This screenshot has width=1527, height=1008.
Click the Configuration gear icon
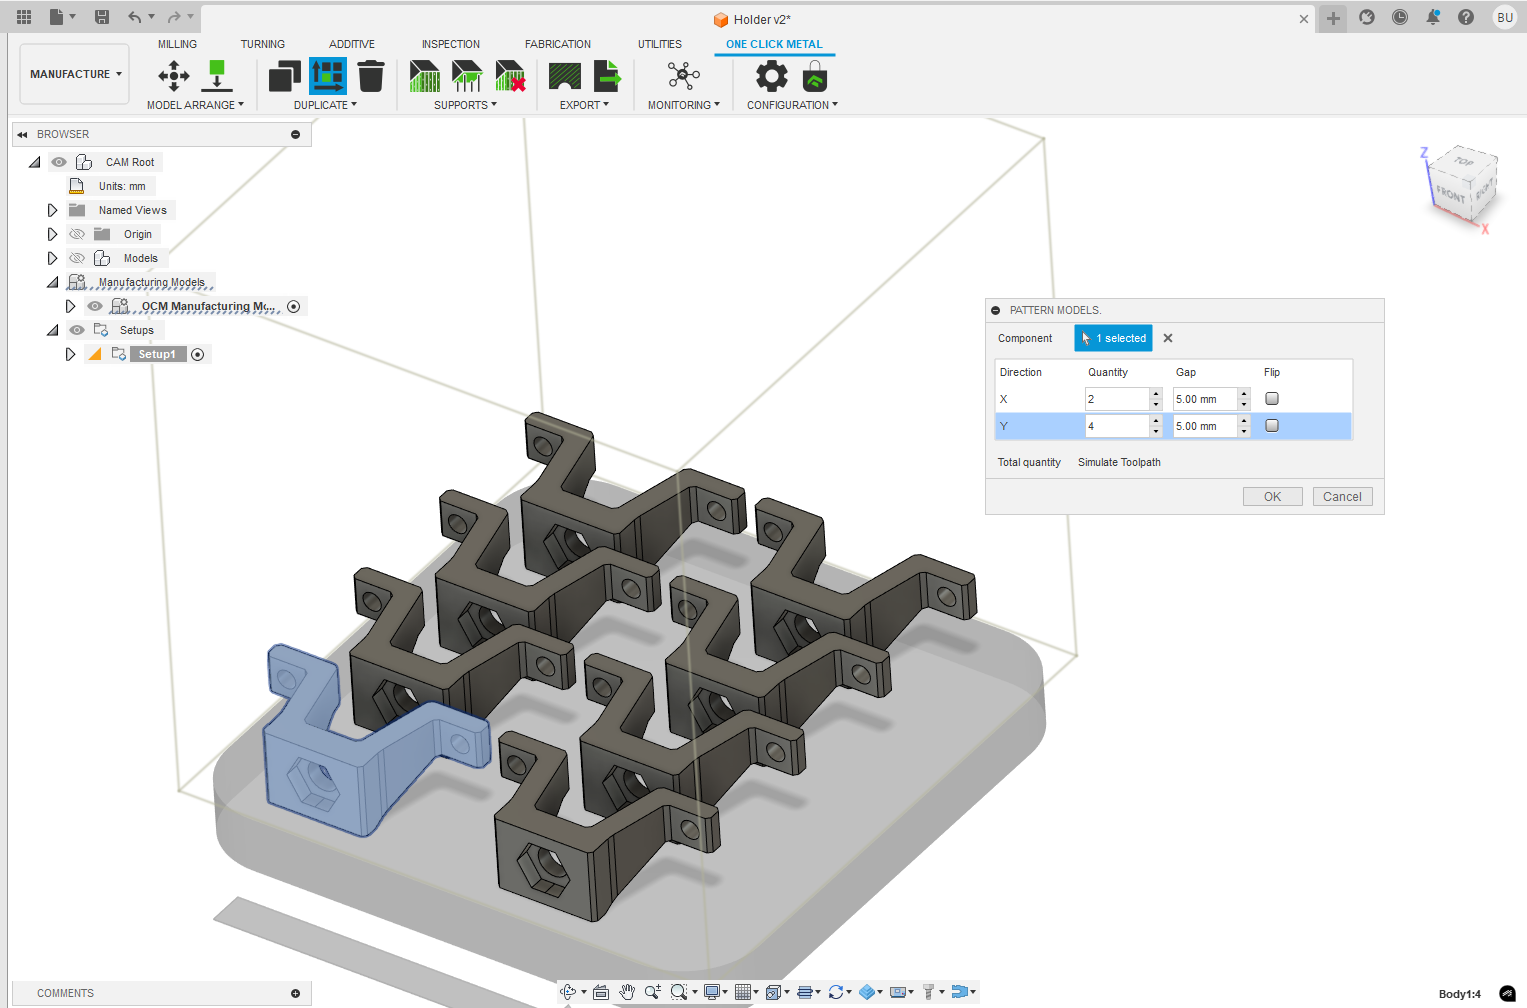[x=771, y=76]
